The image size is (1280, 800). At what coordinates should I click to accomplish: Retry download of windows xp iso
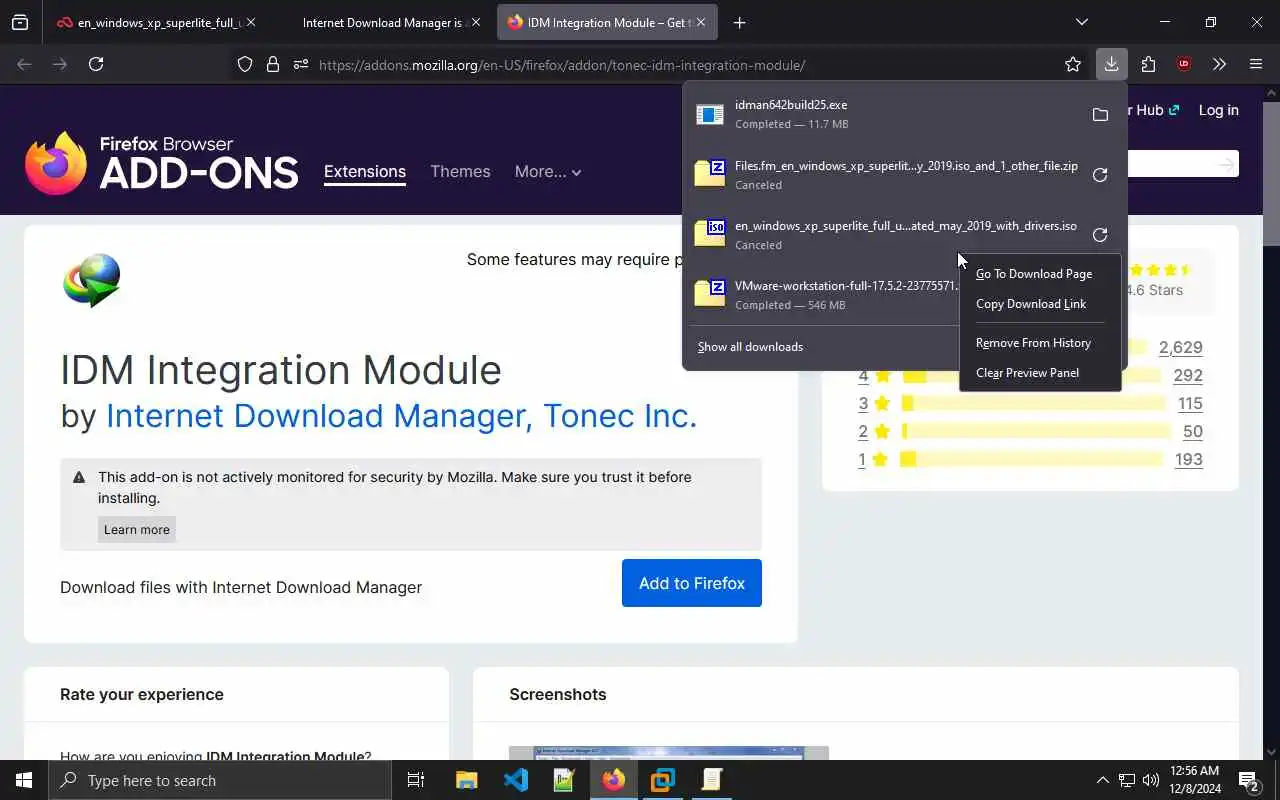point(1100,235)
